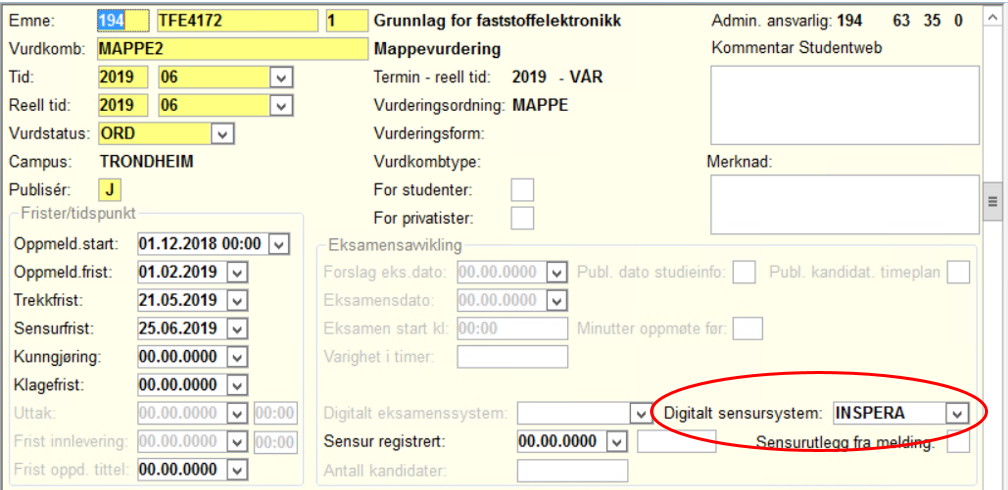Open Sensur registrert date dropdown arrow
The image size is (1008, 490).
click(x=616, y=442)
